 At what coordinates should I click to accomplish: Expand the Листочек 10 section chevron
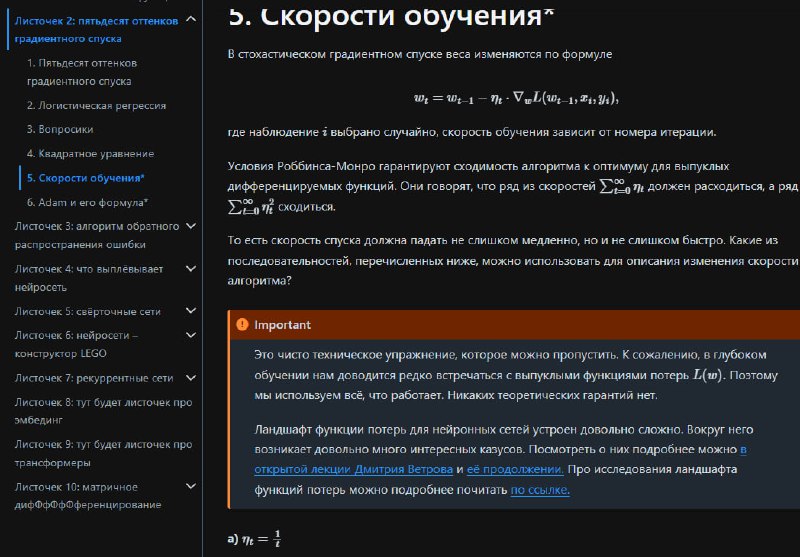(x=191, y=486)
